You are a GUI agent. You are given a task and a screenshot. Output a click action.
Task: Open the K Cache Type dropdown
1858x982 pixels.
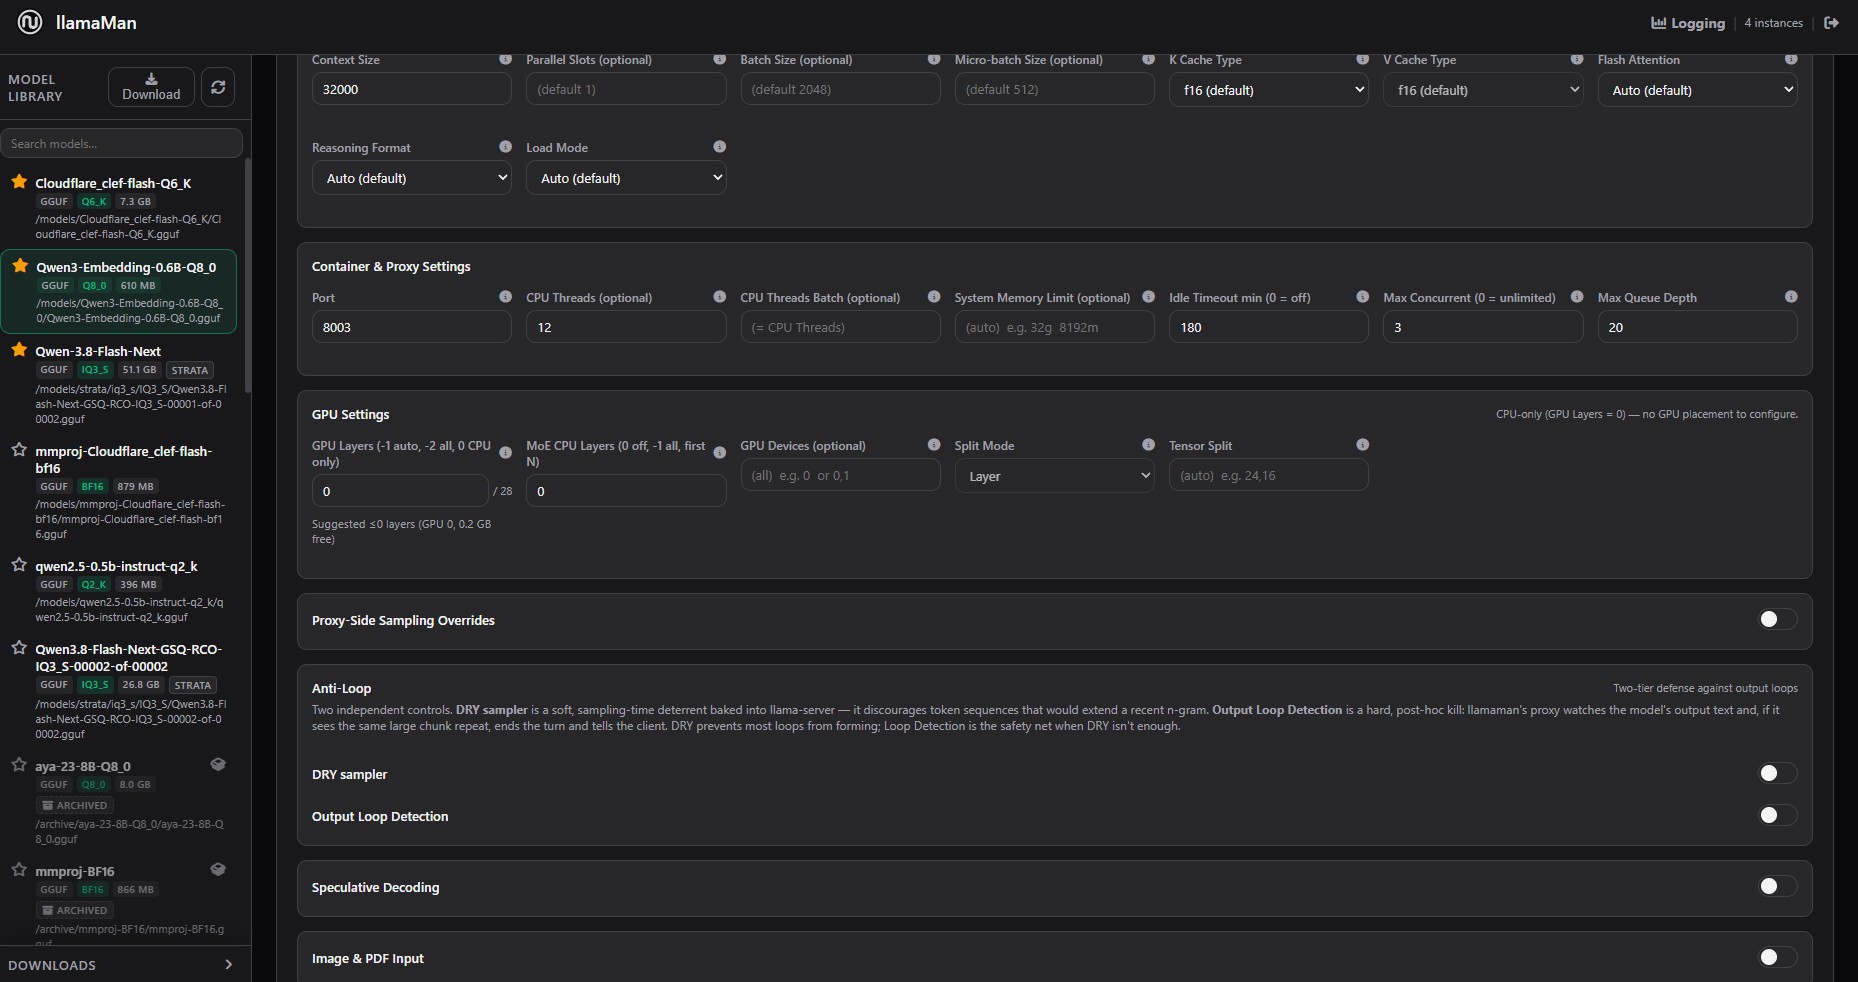point(1268,90)
